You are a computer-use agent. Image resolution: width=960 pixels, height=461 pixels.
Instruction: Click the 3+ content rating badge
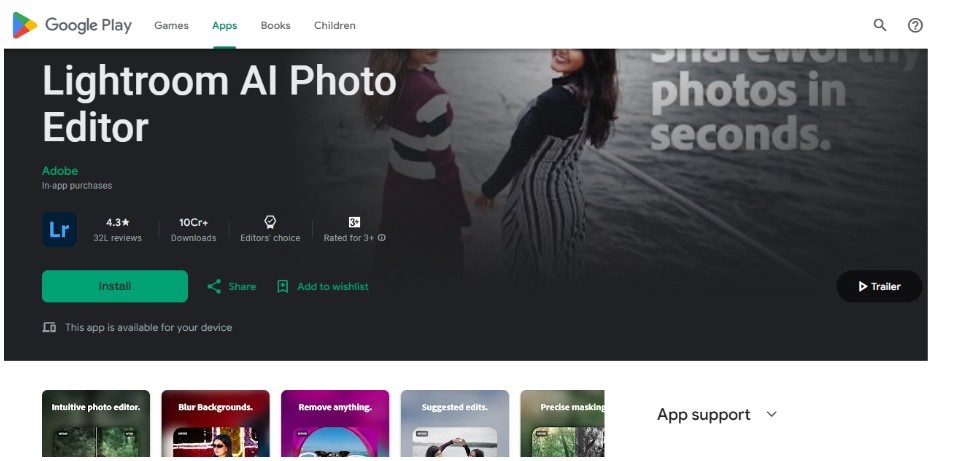coord(354,222)
